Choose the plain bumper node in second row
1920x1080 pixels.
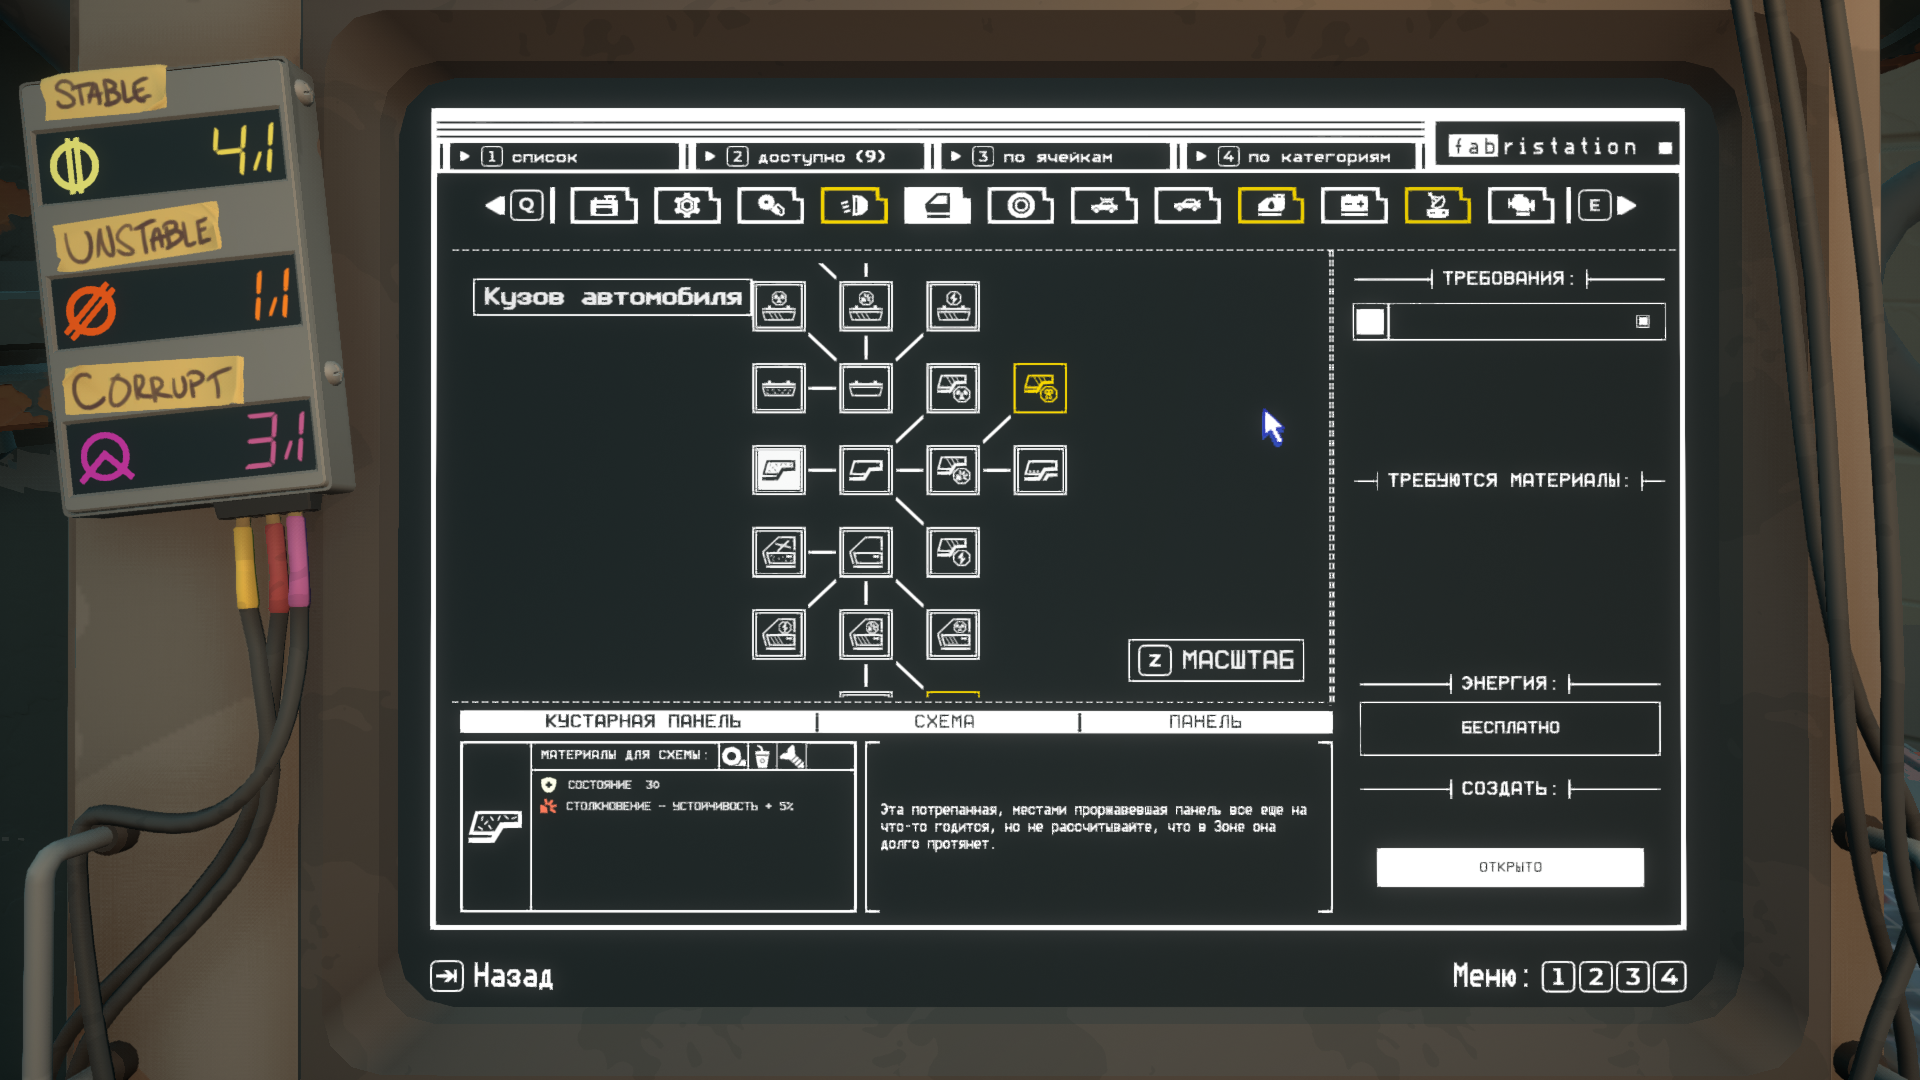pos(866,388)
